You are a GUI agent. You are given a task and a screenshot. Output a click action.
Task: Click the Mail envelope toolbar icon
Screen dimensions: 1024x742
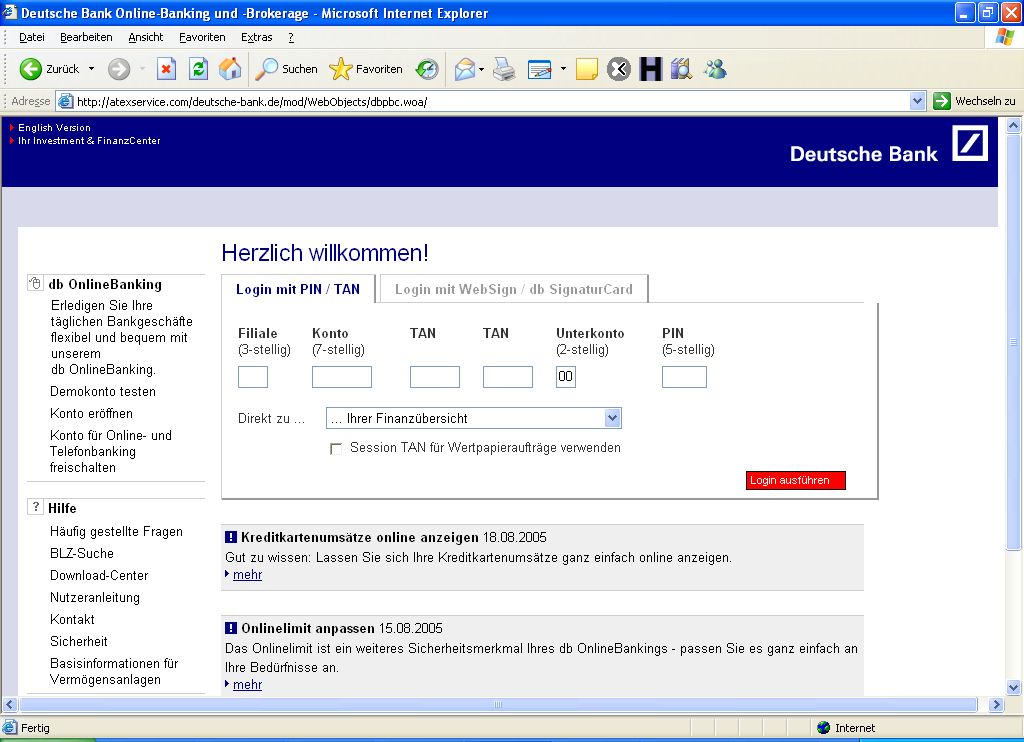pyautogui.click(x=464, y=69)
